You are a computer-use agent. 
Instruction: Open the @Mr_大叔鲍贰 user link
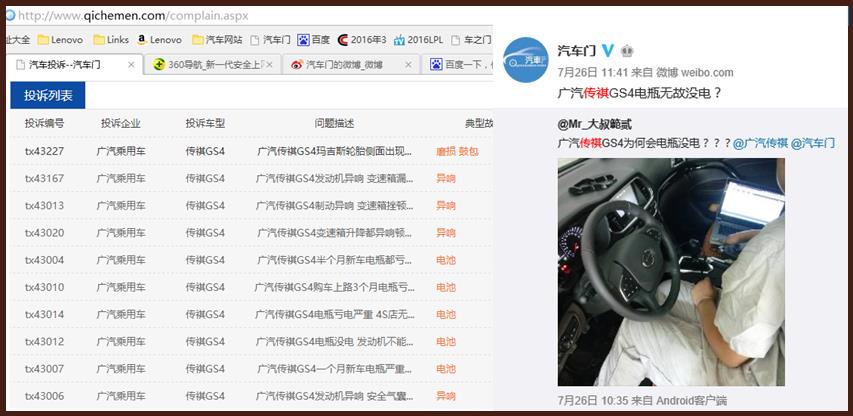tap(595, 125)
